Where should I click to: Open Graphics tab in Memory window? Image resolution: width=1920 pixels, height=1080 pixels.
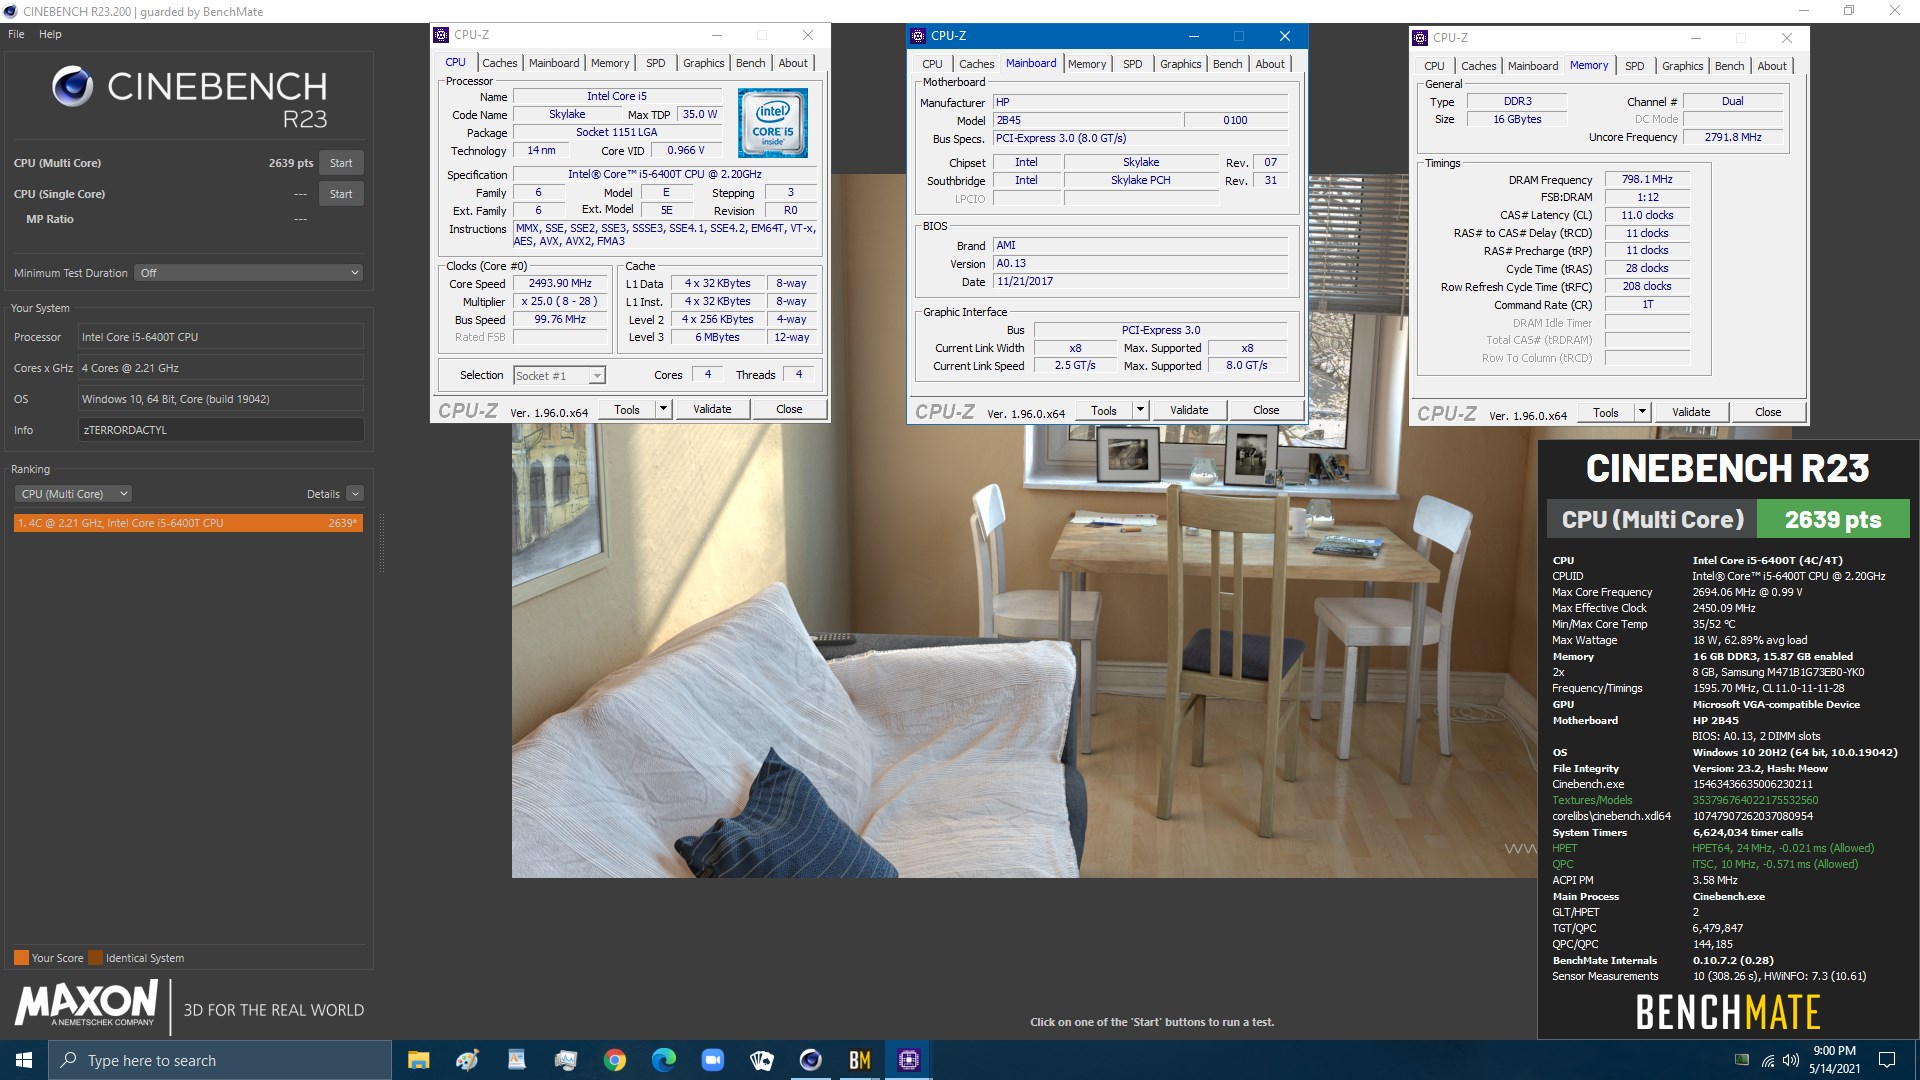(x=1682, y=66)
